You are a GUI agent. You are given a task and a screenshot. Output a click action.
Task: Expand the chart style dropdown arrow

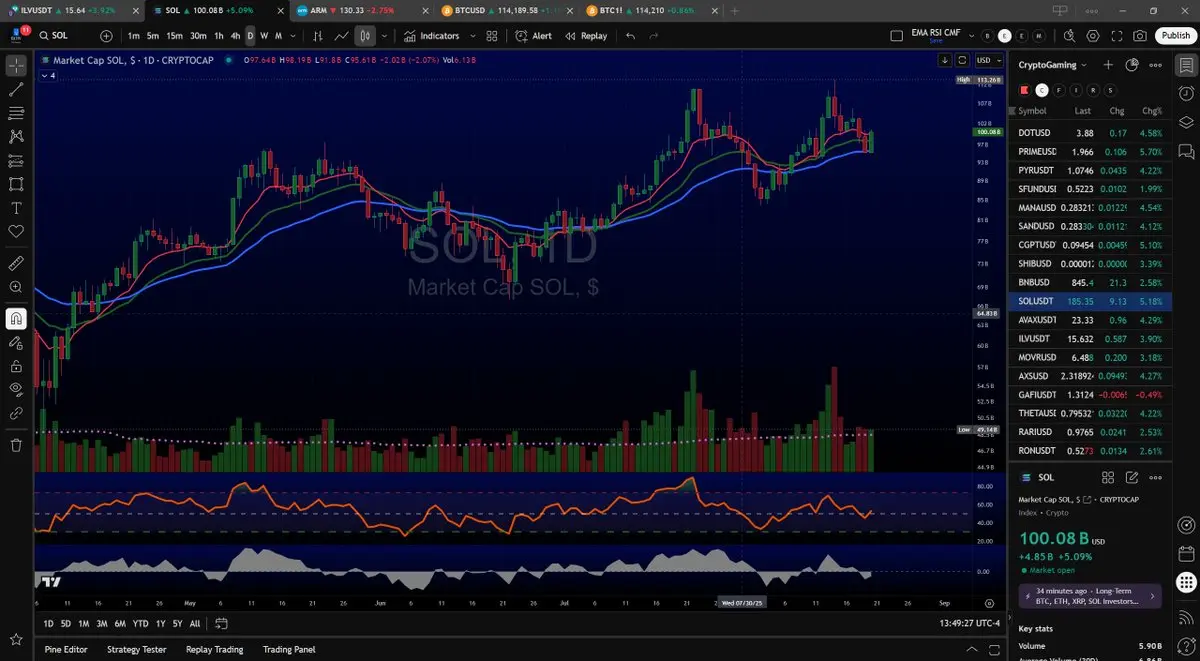click(384, 36)
